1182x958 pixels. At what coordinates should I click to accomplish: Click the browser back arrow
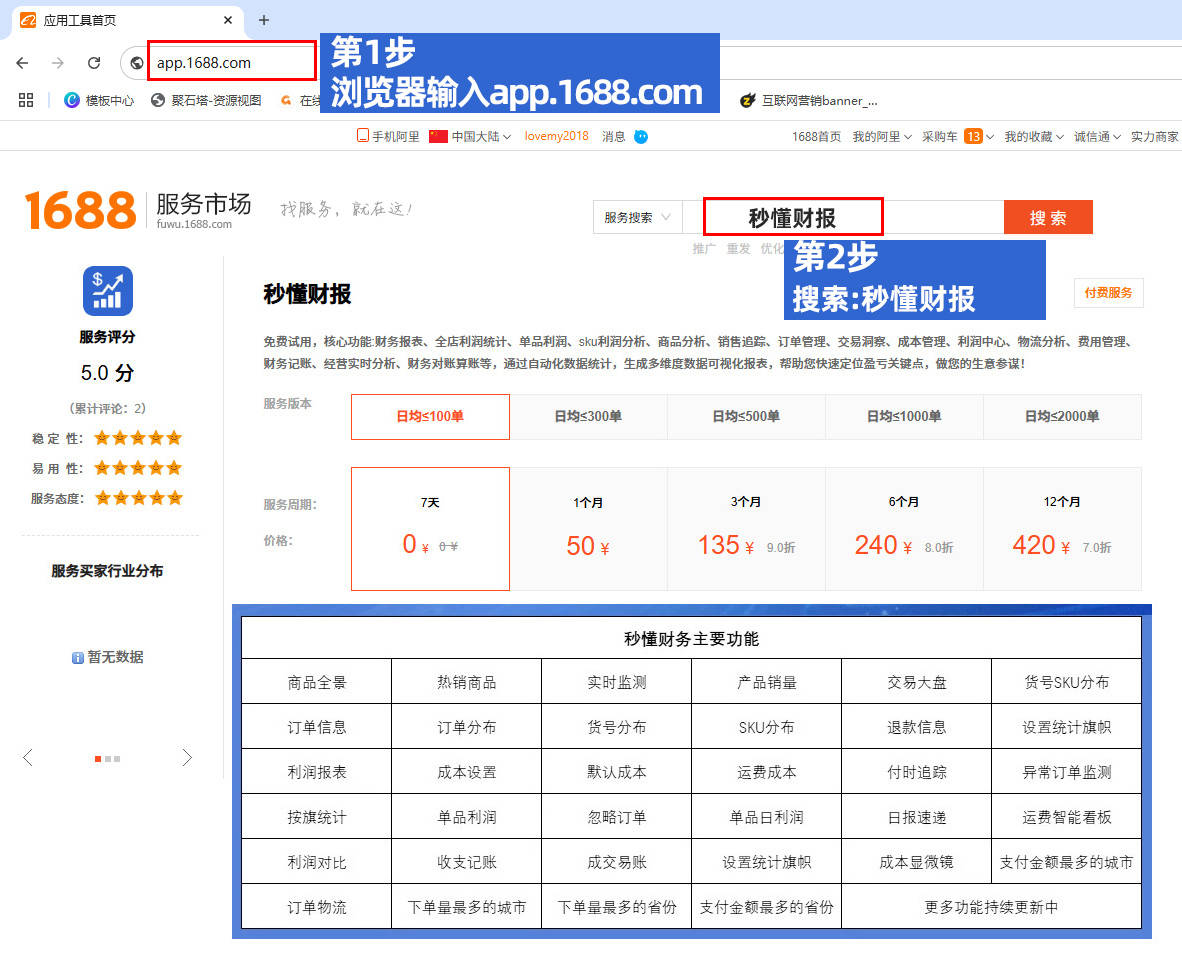[x=22, y=63]
